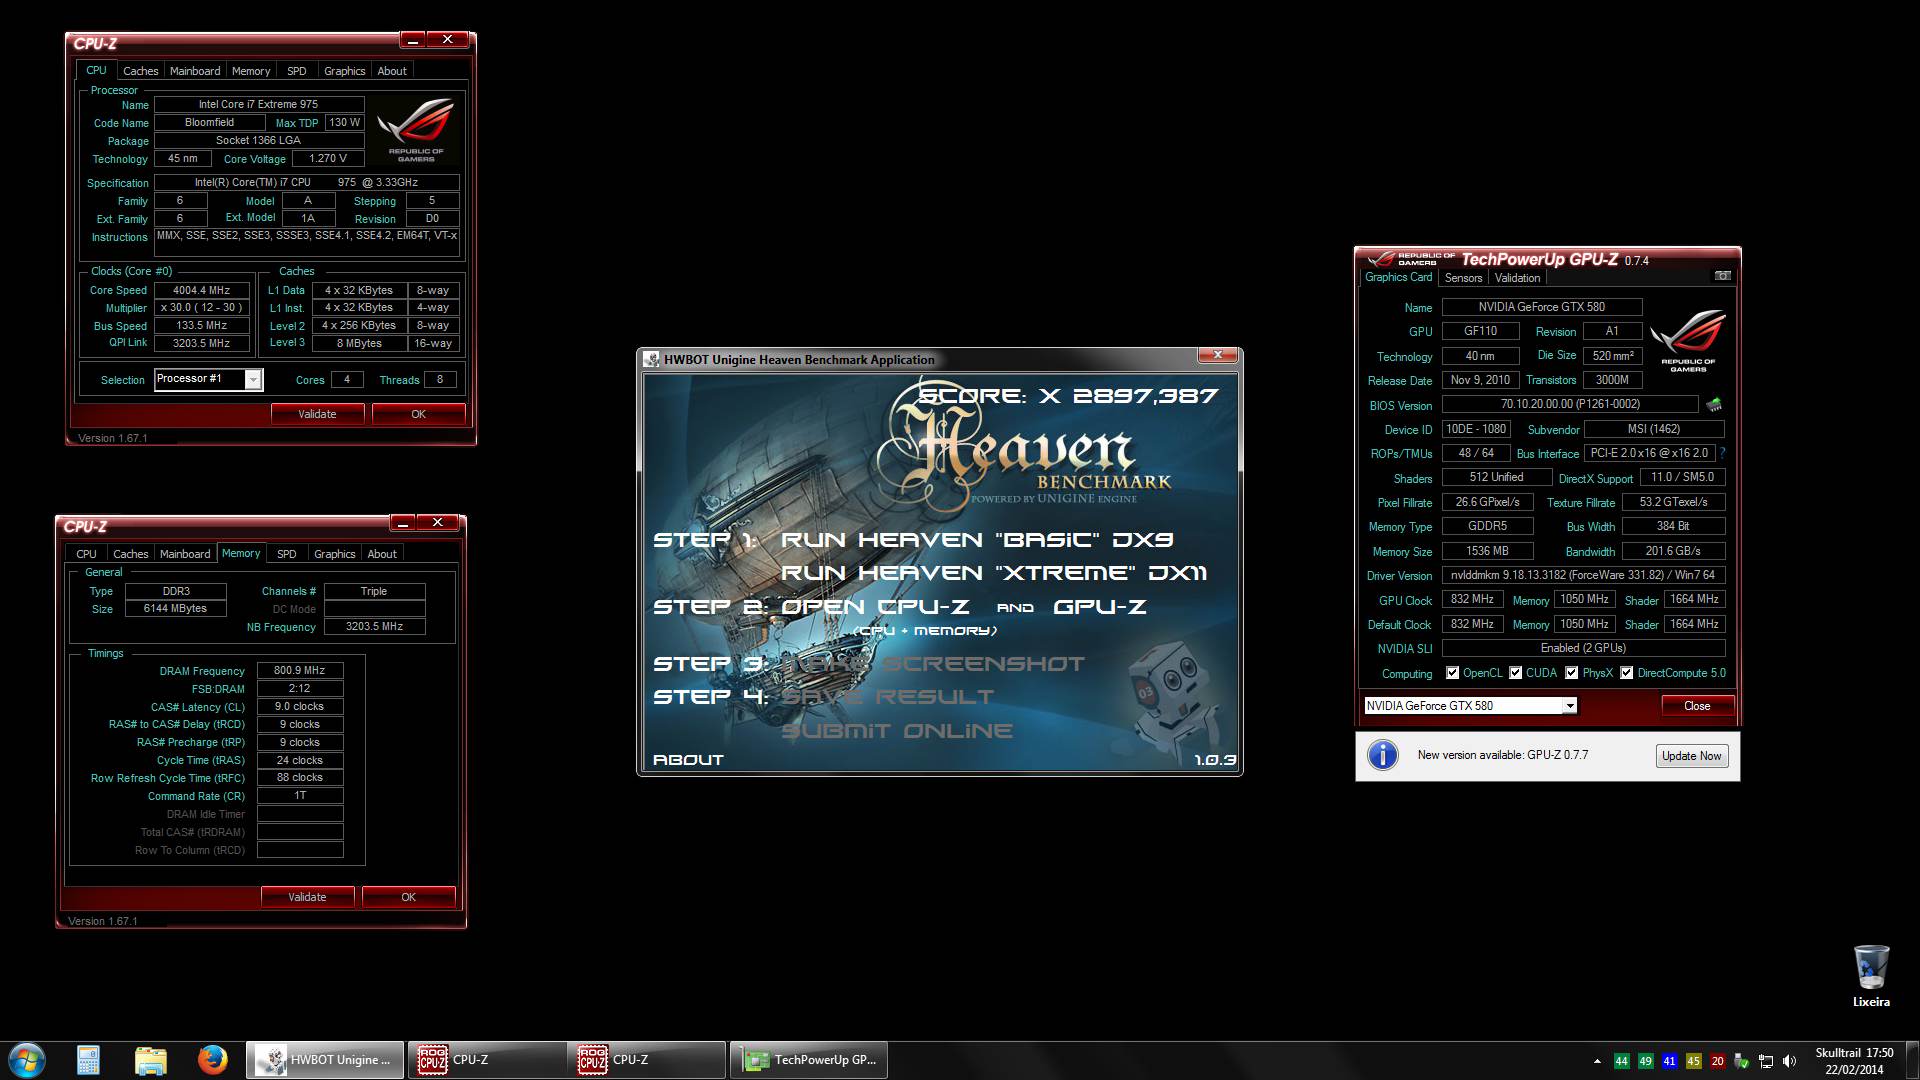This screenshot has height=1080, width=1920.
Task: Click the BIOS Version field in GPU-Z
Action: 1570,405
